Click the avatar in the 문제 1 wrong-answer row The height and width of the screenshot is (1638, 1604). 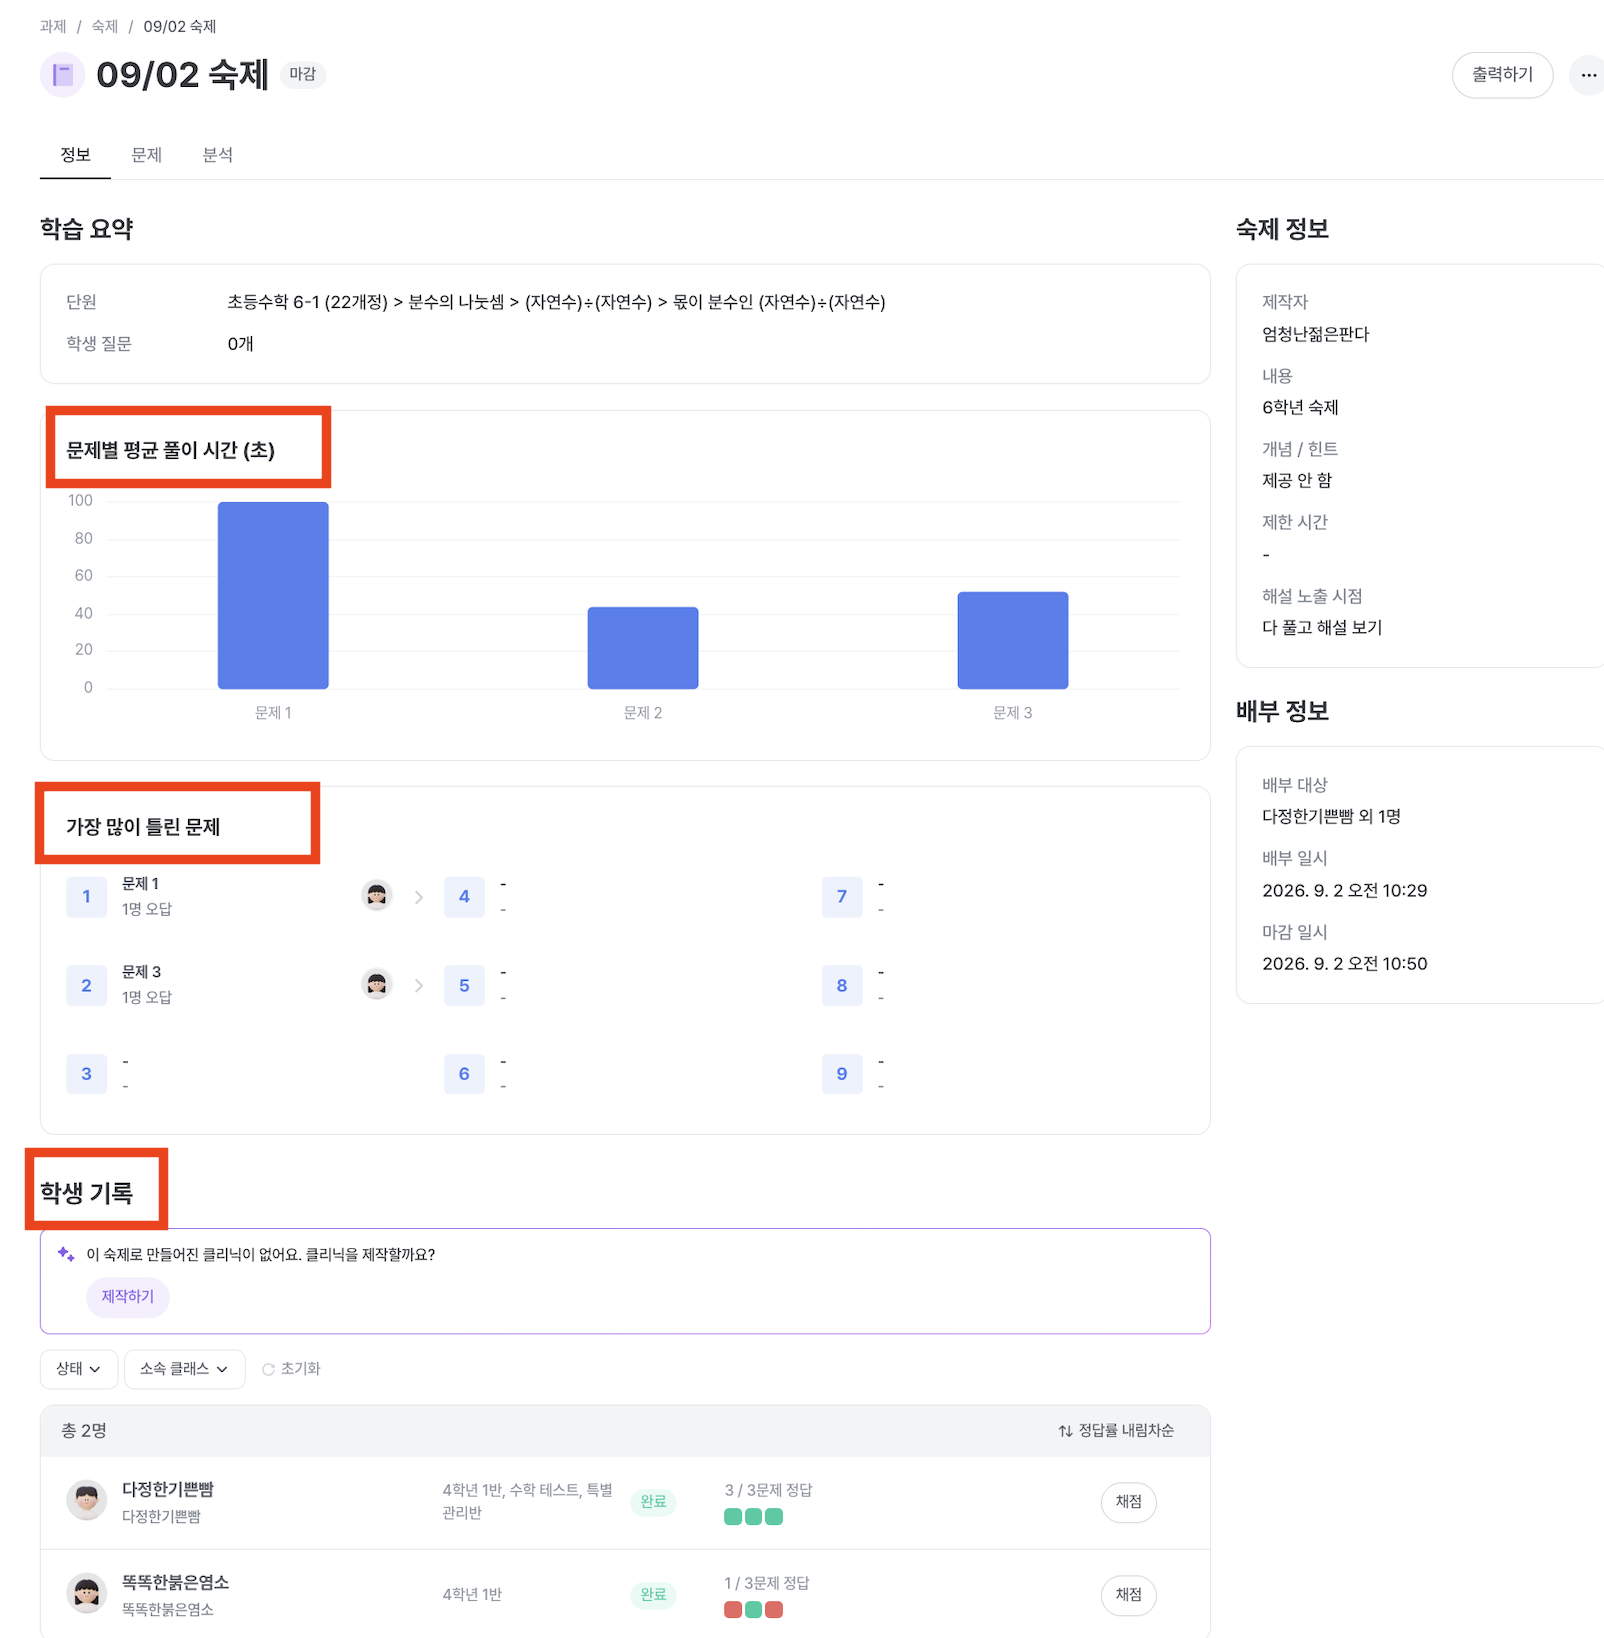coord(377,896)
